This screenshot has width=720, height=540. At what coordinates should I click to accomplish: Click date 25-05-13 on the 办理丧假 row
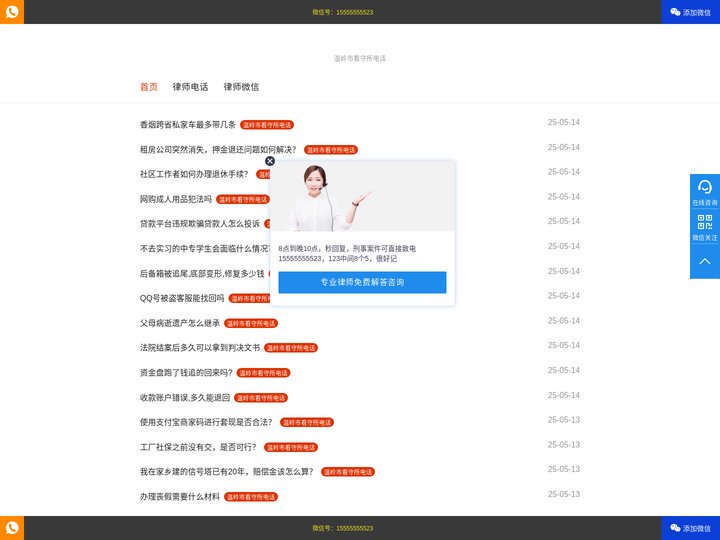(563, 494)
